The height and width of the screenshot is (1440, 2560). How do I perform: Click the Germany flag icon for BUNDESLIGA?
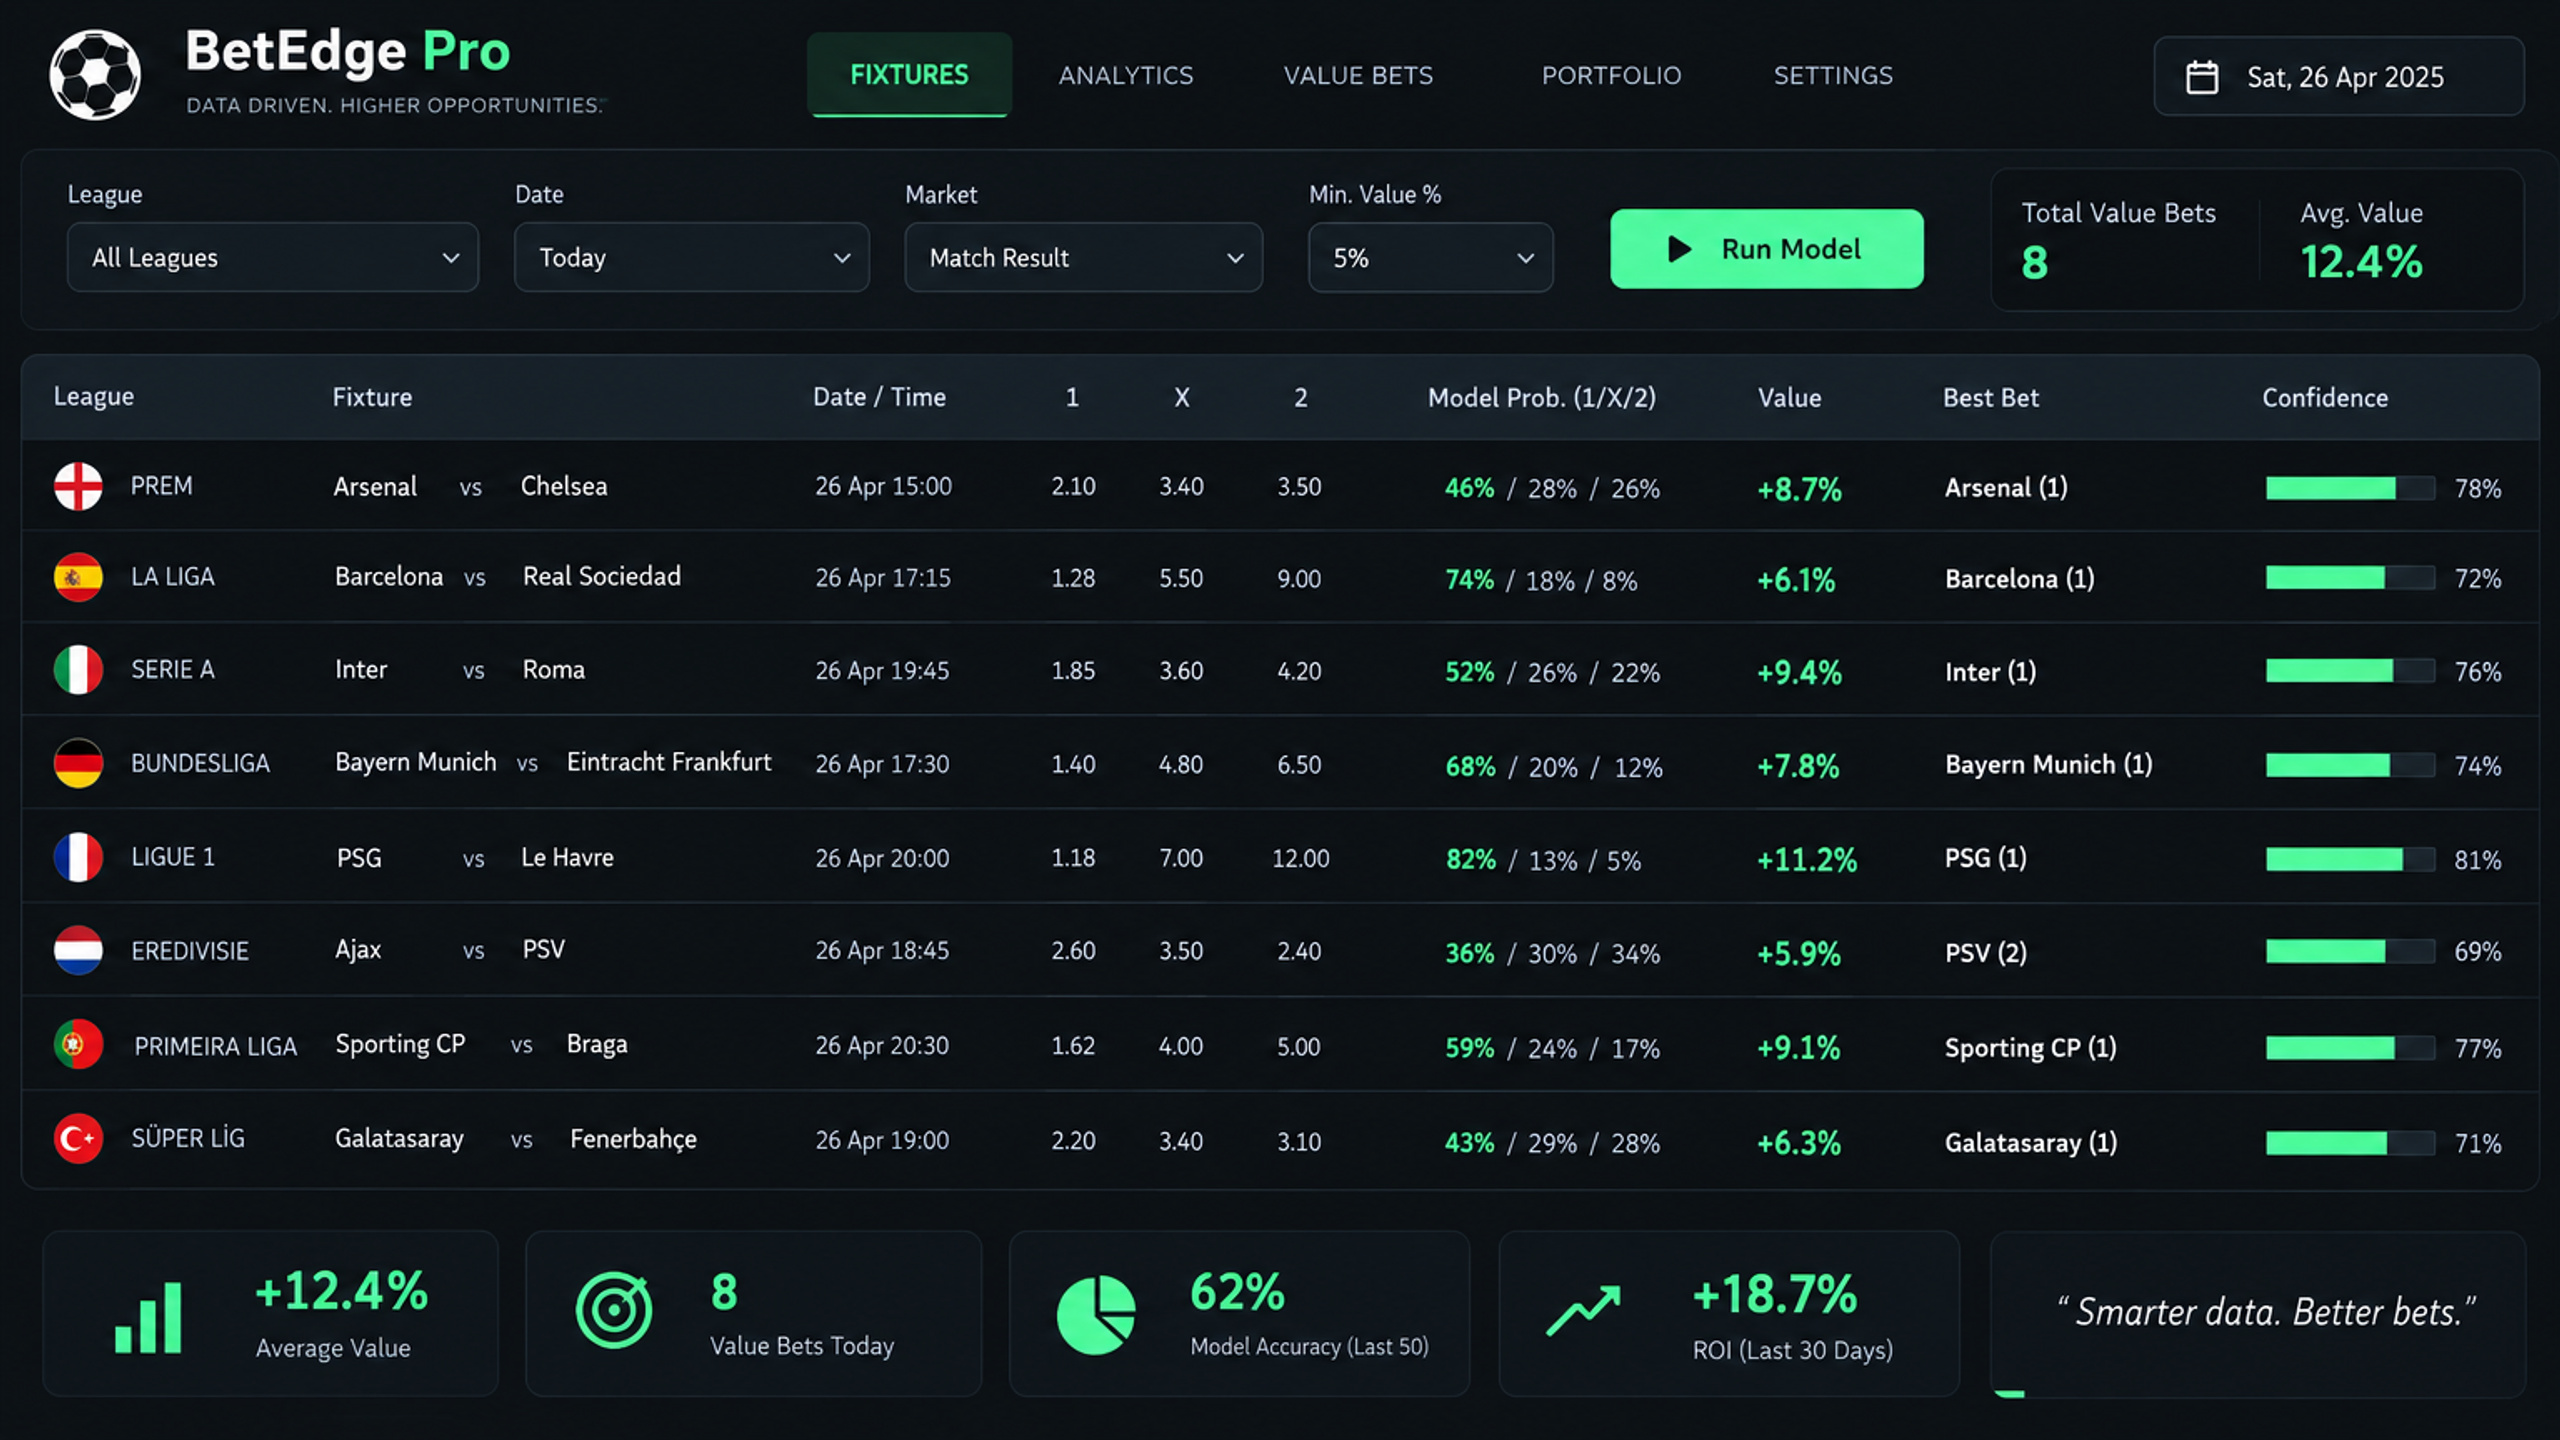click(78, 763)
